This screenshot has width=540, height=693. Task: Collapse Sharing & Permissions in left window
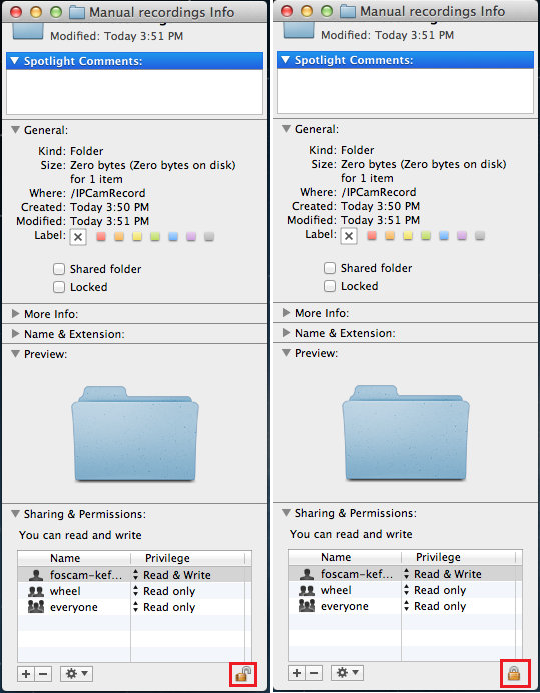click(15, 514)
